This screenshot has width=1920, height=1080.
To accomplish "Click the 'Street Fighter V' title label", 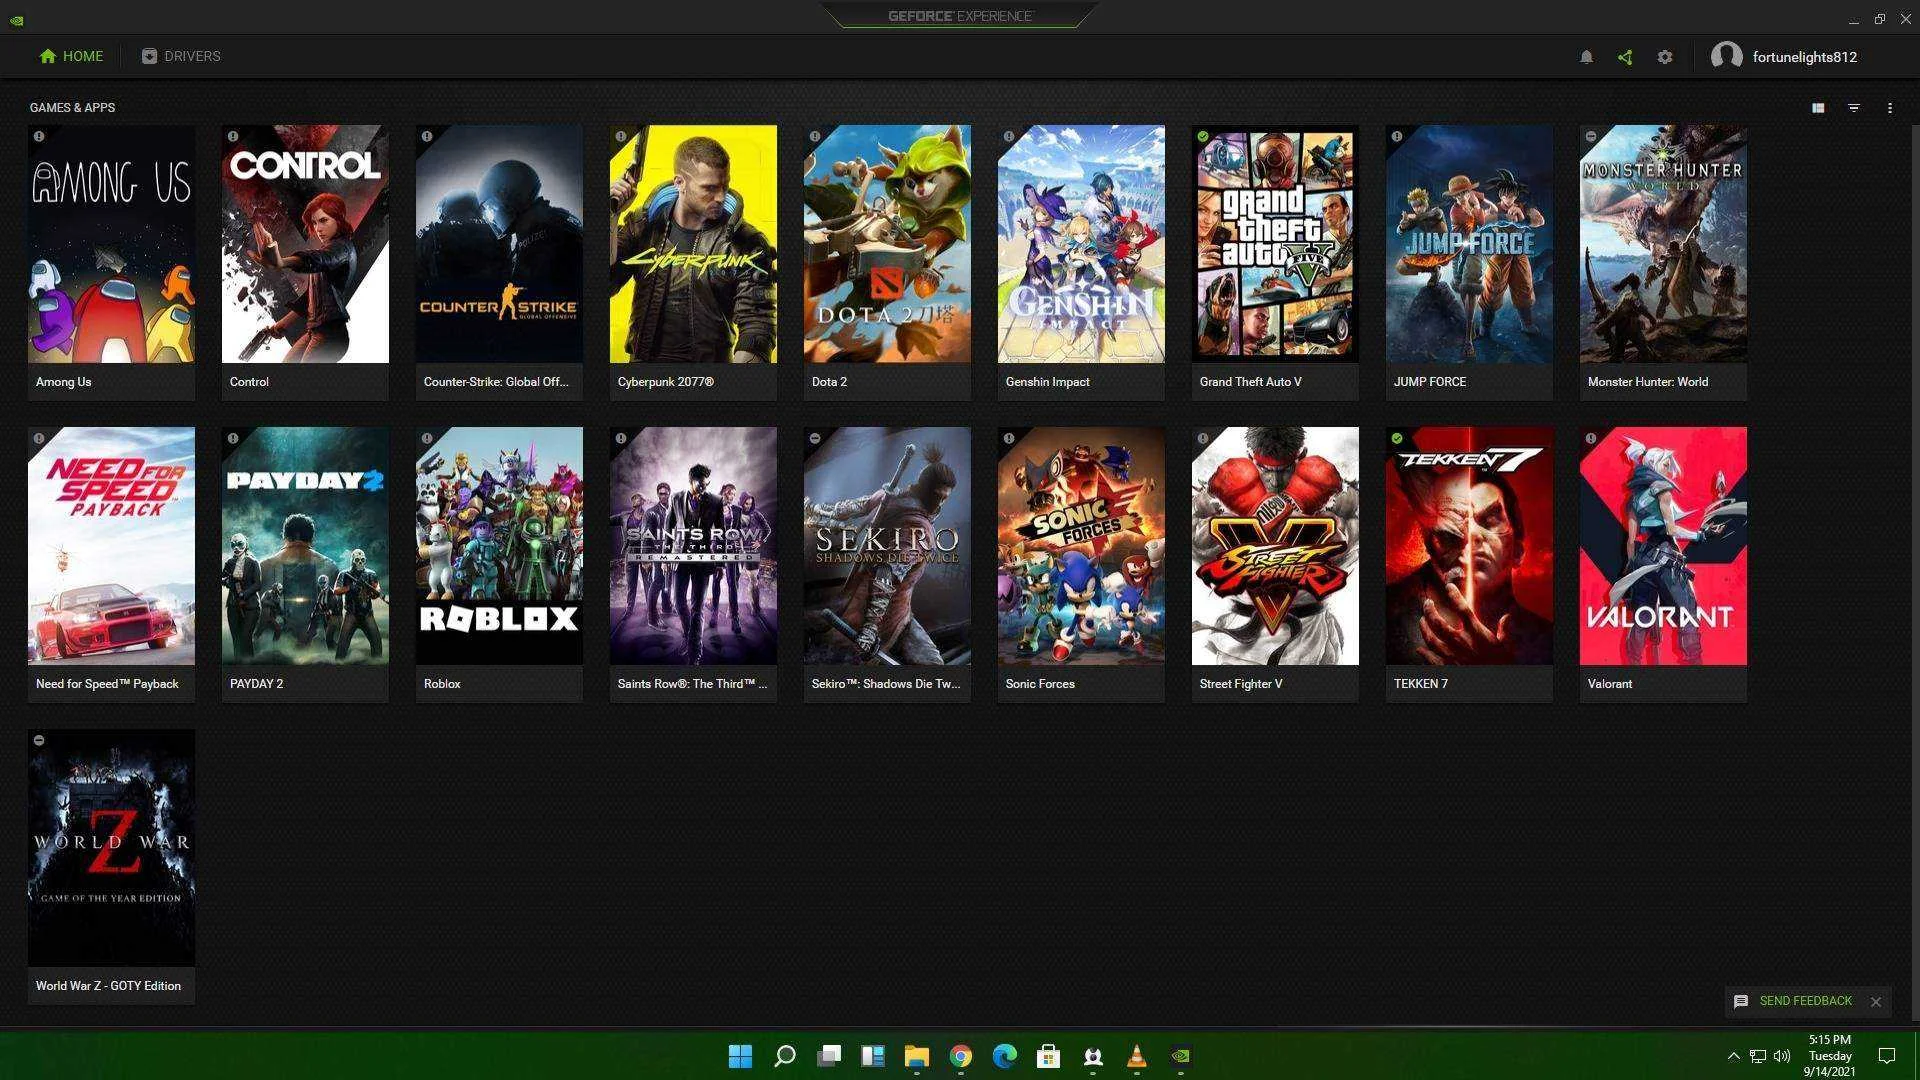I will click(x=1240, y=684).
